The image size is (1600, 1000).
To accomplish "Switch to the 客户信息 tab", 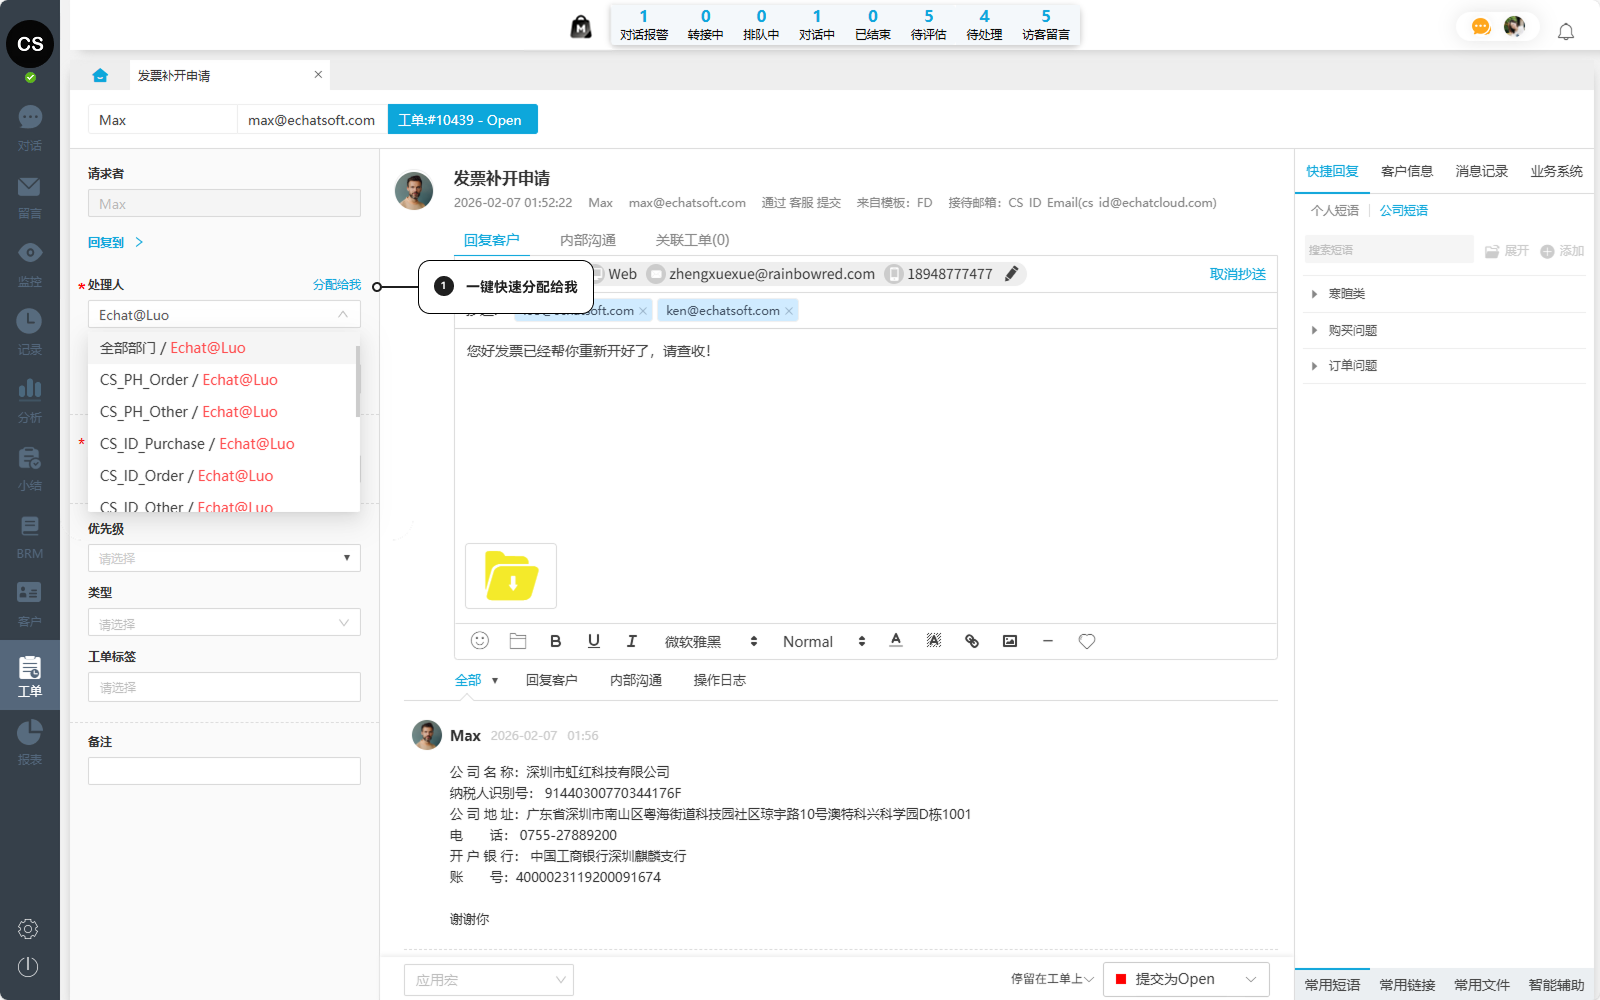I will tap(1407, 171).
